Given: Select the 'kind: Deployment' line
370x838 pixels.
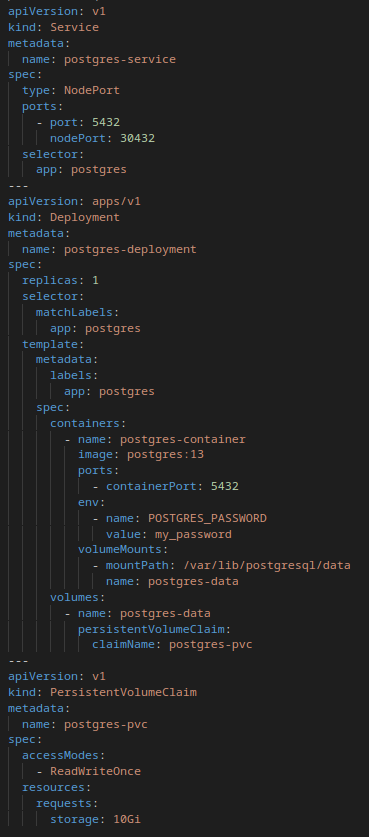Looking at the screenshot, I should (x=64, y=217).
